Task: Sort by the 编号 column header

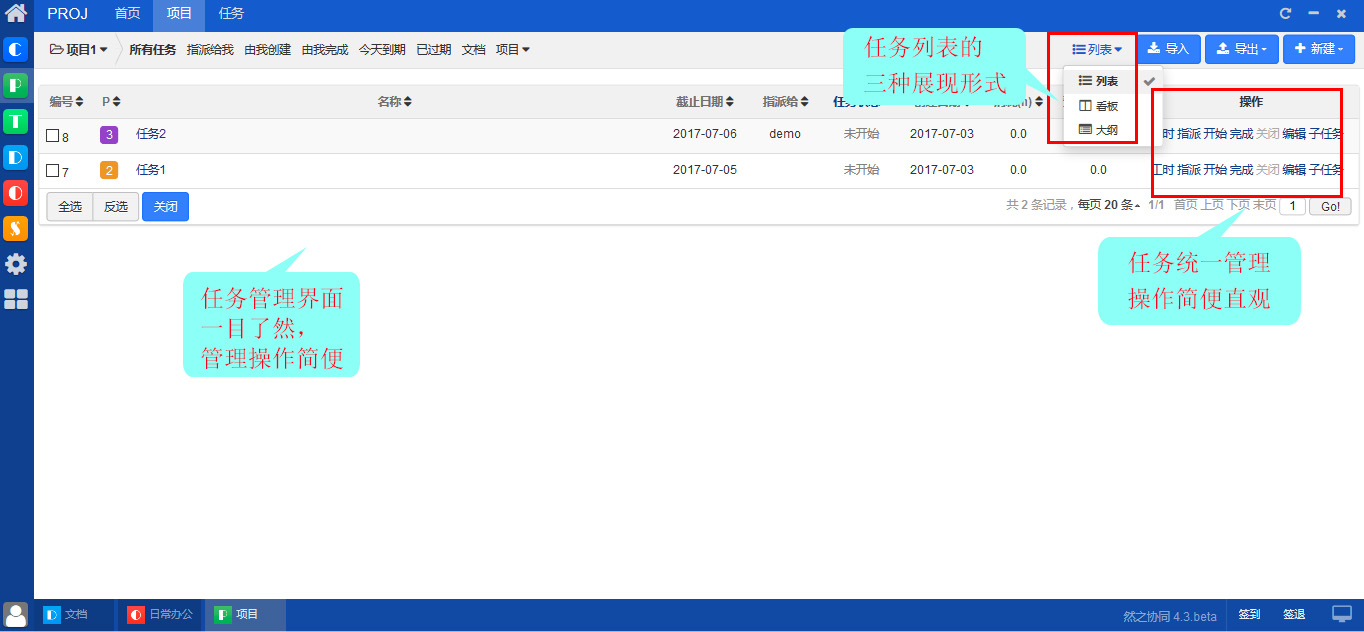Action: tap(66, 102)
